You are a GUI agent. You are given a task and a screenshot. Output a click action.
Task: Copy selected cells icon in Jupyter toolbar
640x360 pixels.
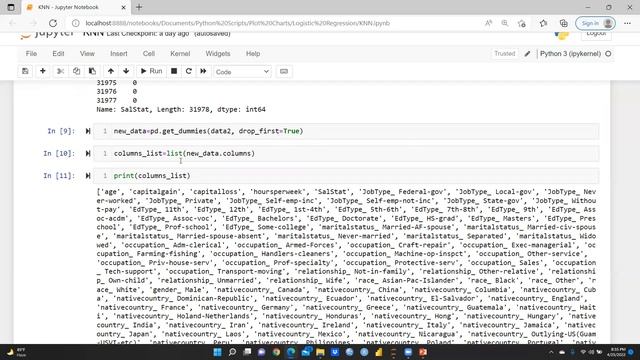pyautogui.click(x=76, y=71)
